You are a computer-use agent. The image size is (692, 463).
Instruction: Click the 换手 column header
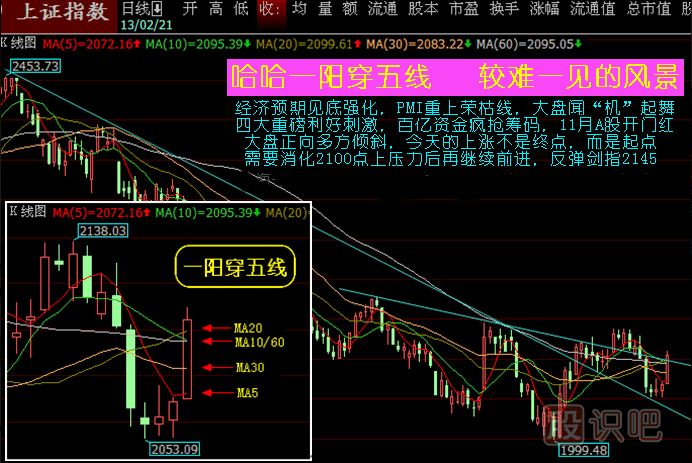pos(502,9)
